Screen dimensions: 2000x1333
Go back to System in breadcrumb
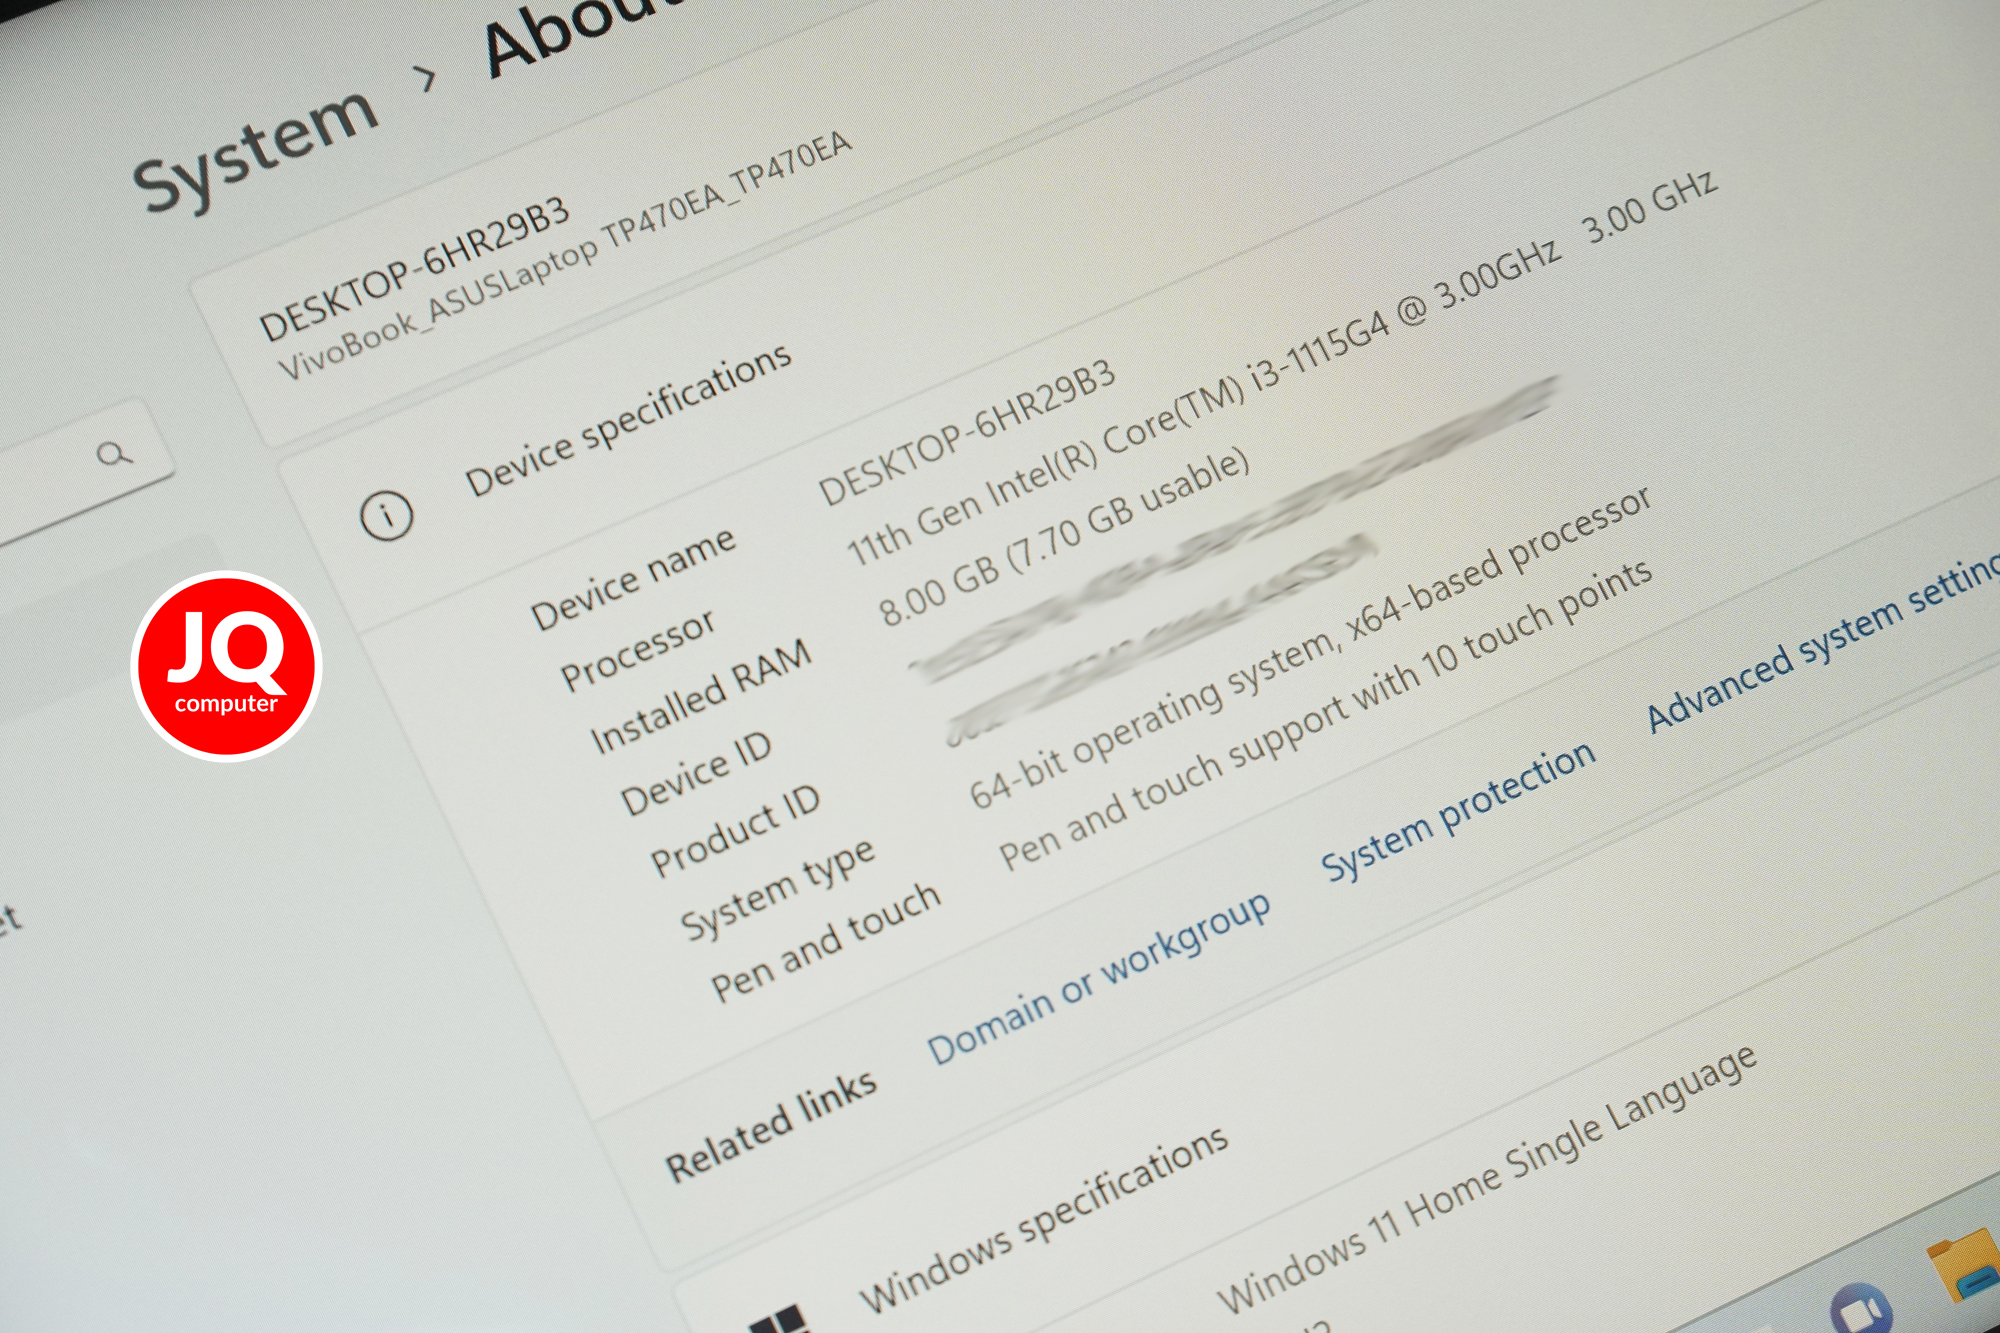coord(257,150)
